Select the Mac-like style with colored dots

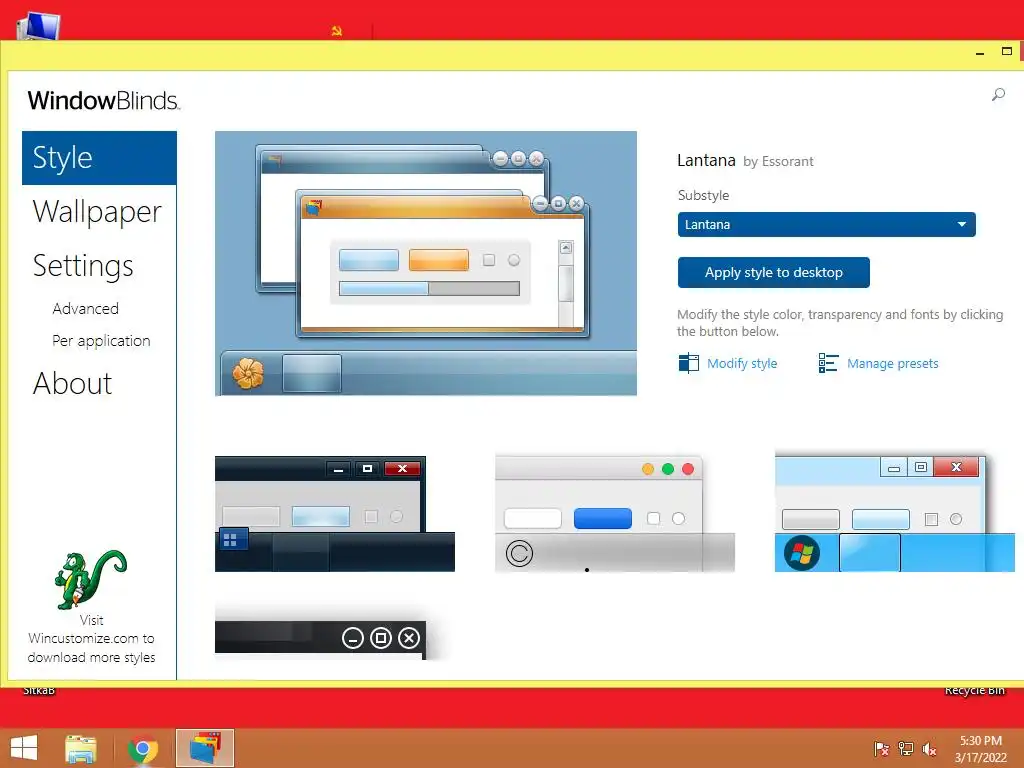(x=615, y=514)
